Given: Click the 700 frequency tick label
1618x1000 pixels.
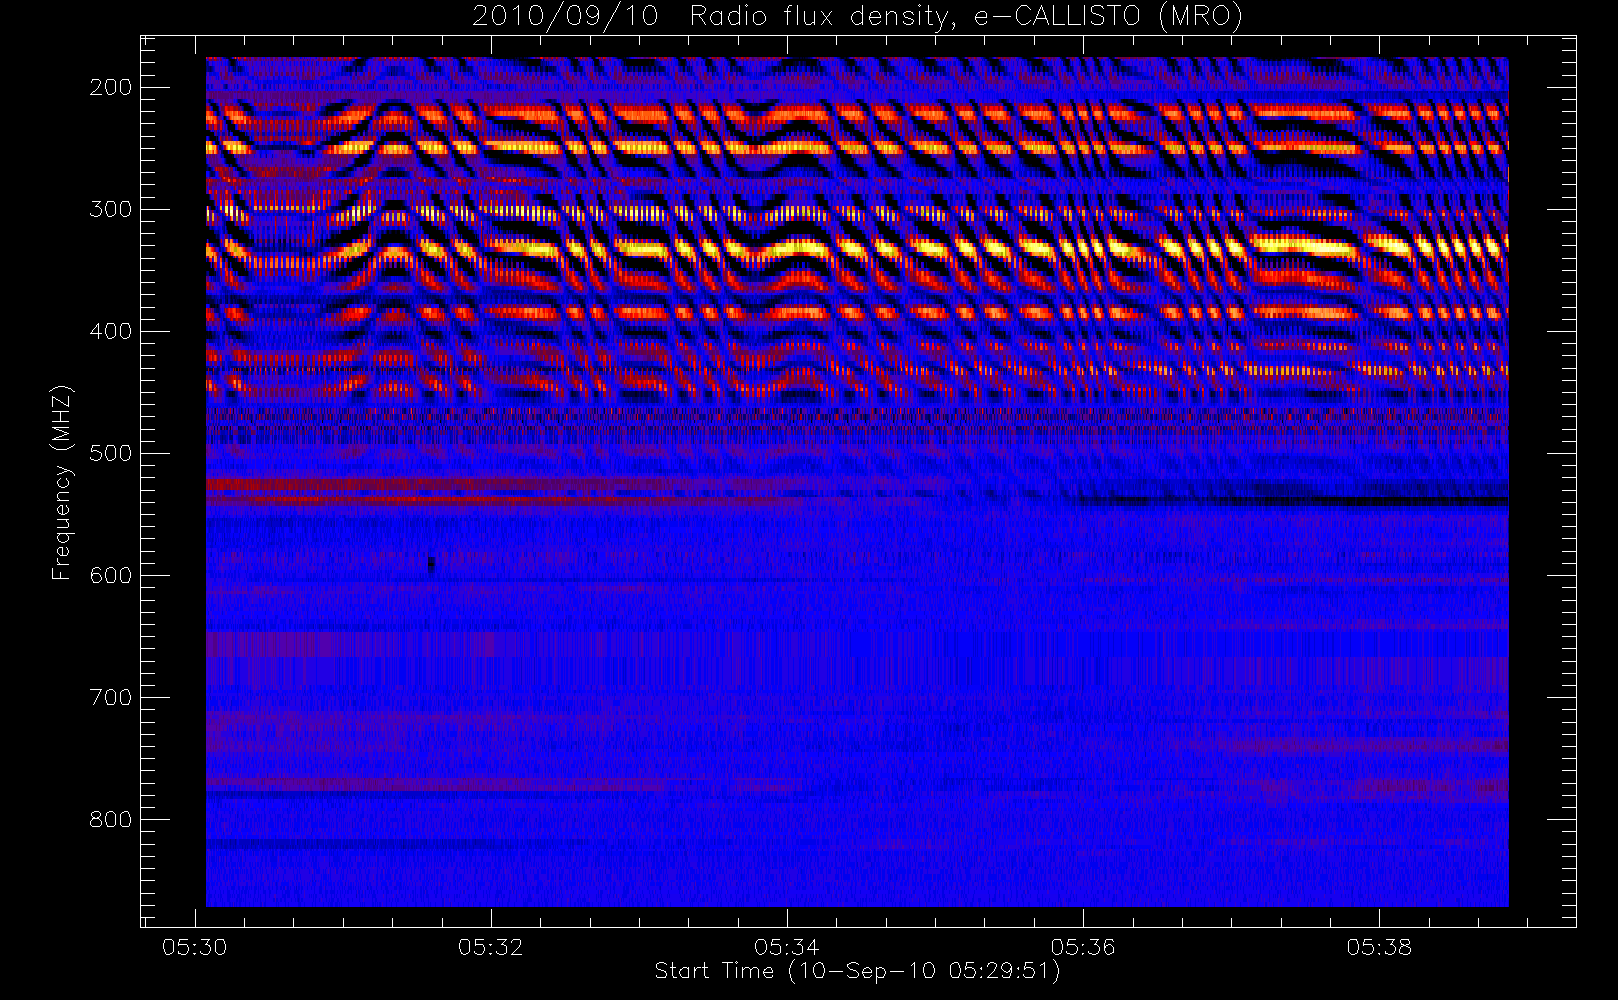Looking at the screenshot, I should pyautogui.click(x=110, y=697).
